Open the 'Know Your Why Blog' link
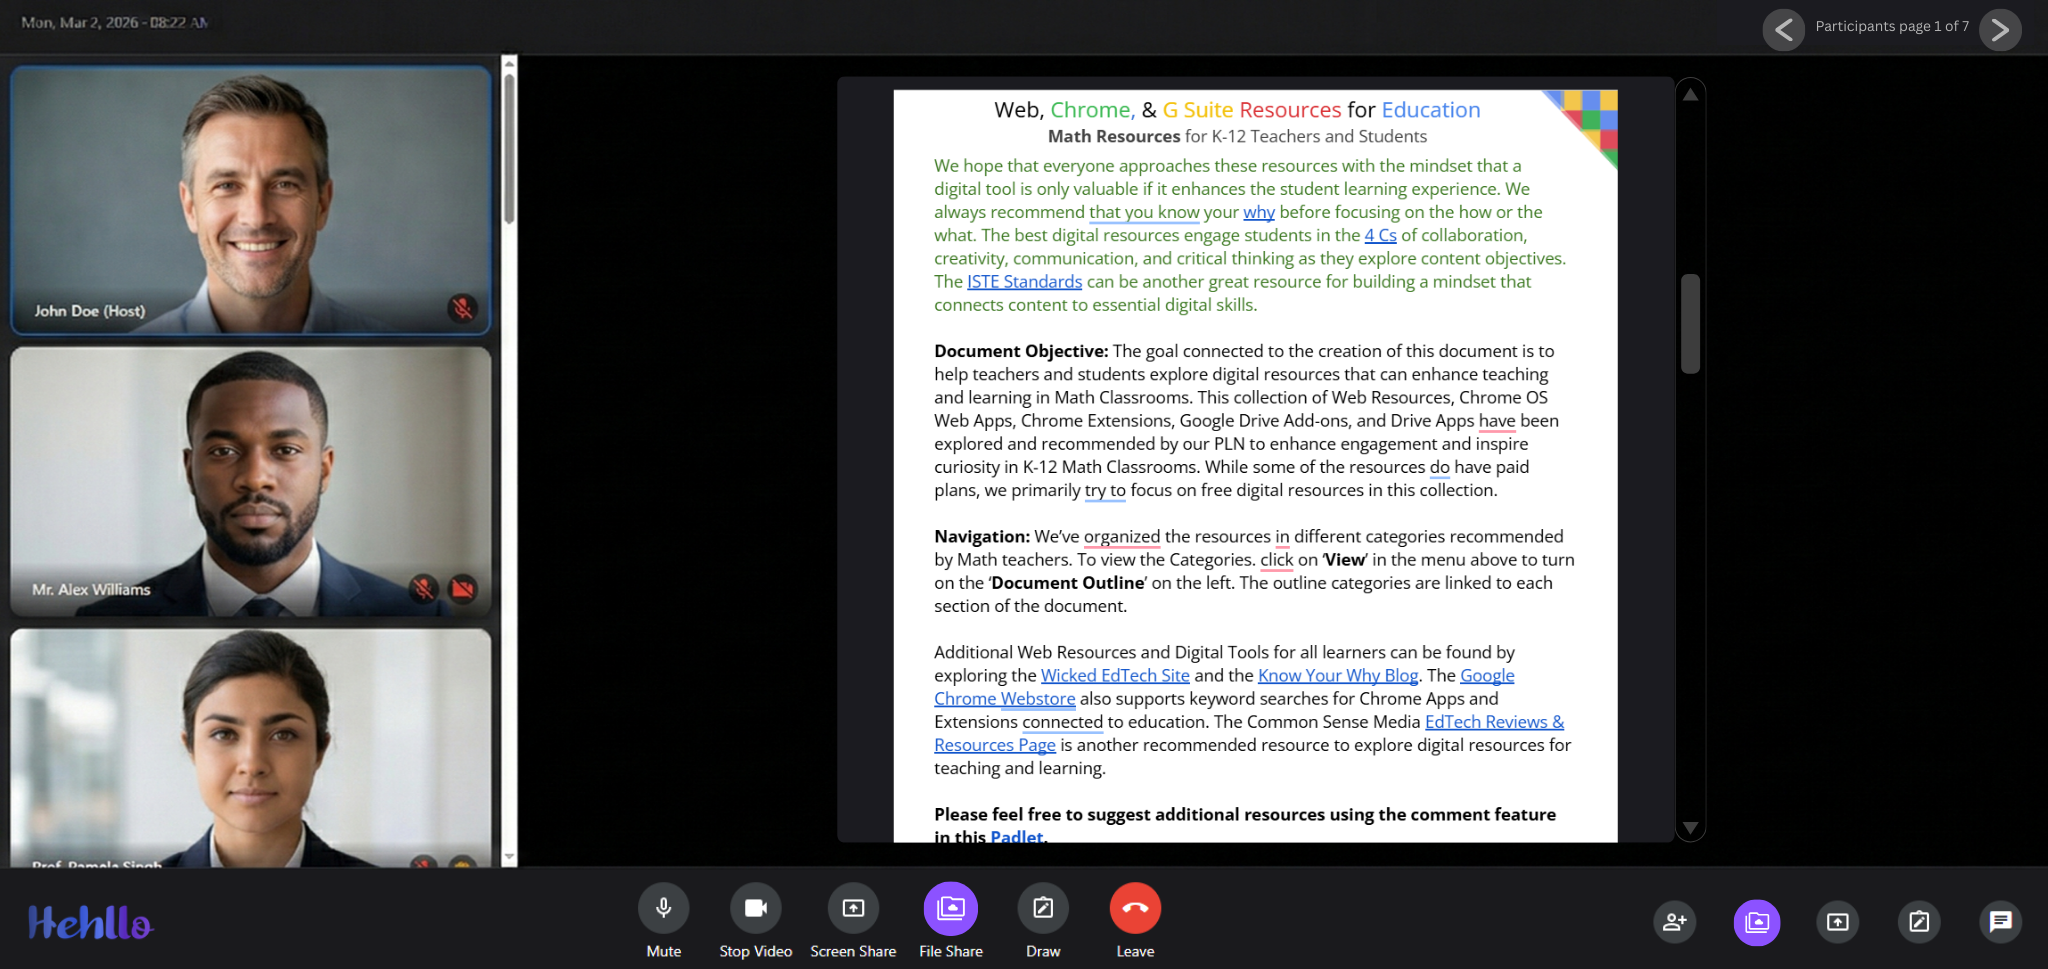 [x=1338, y=676]
